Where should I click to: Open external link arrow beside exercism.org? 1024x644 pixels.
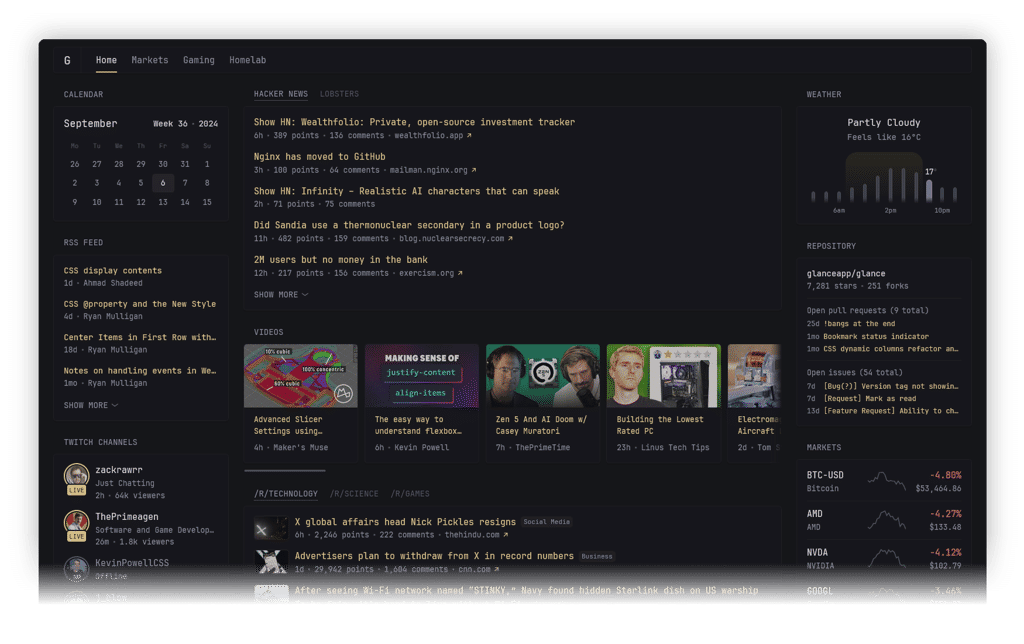point(460,274)
